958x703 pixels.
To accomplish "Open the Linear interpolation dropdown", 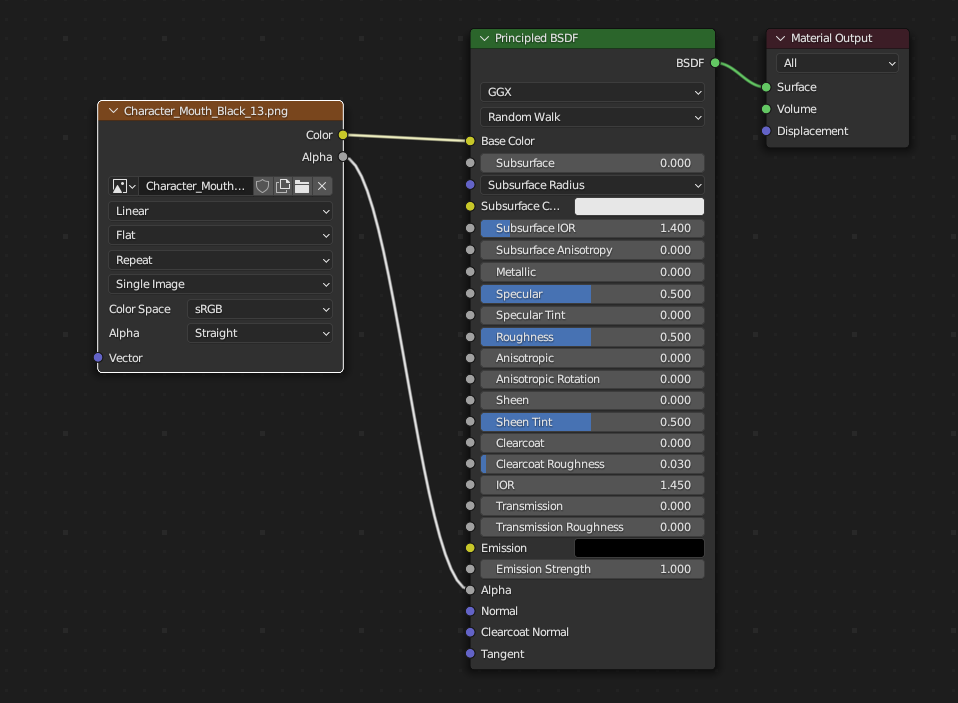I will 220,211.
